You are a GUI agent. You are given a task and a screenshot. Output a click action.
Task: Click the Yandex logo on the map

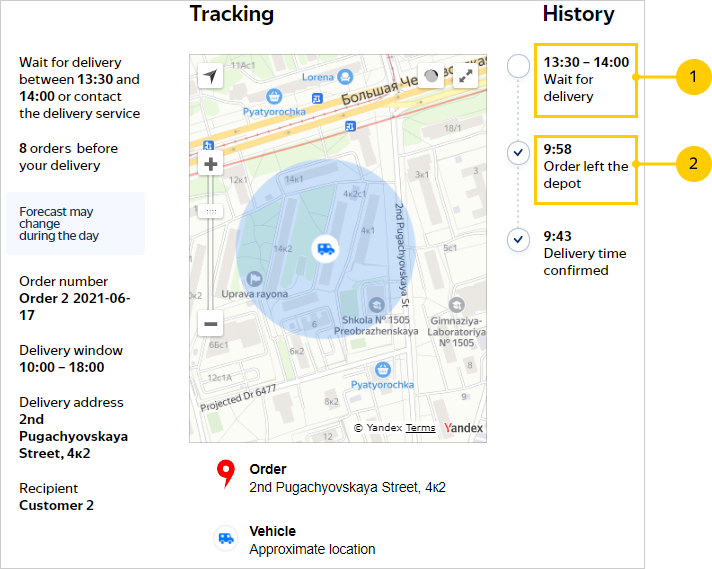[x=463, y=428]
